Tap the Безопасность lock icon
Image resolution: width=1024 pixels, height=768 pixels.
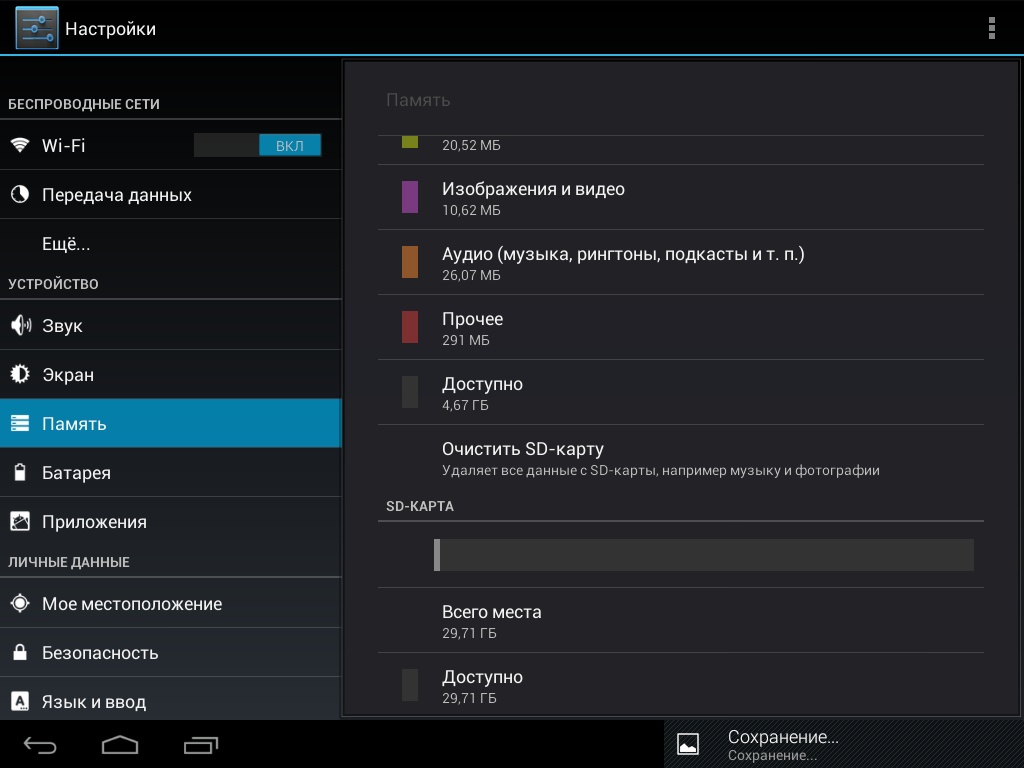[x=20, y=653]
